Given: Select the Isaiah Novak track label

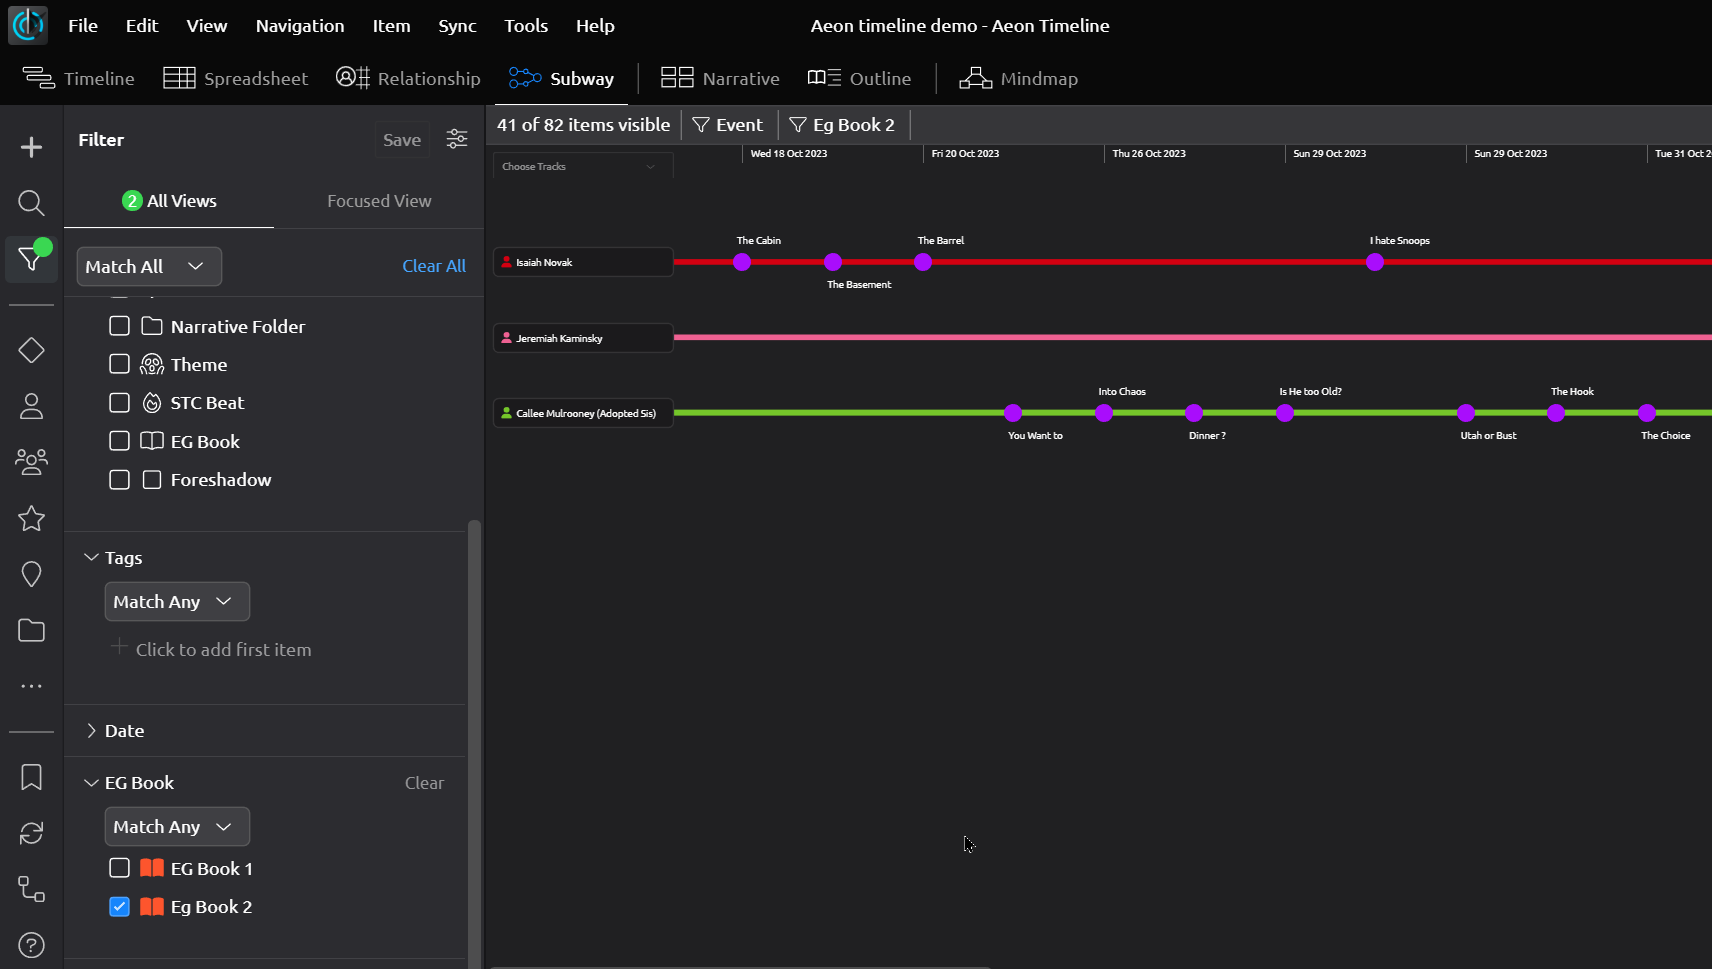Looking at the screenshot, I should coord(583,262).
